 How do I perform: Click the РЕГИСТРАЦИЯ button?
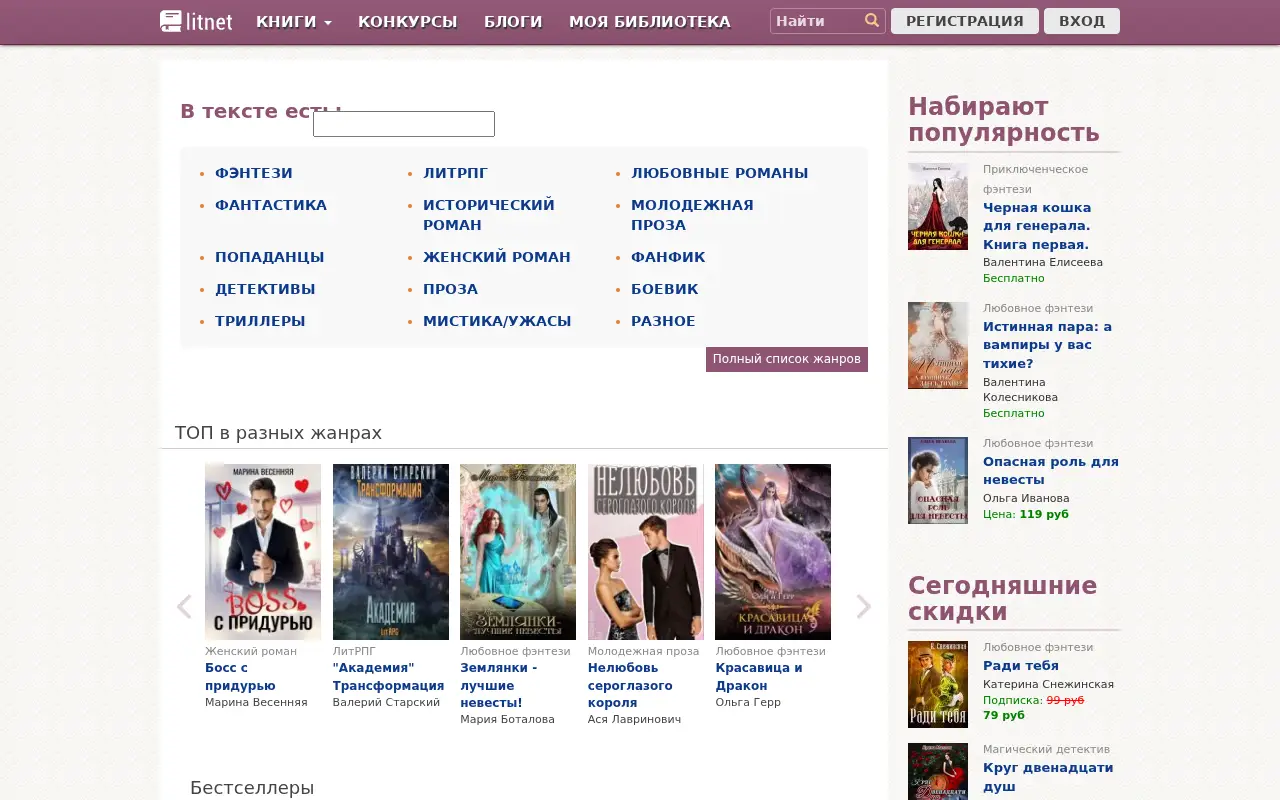tap(965, 21)
